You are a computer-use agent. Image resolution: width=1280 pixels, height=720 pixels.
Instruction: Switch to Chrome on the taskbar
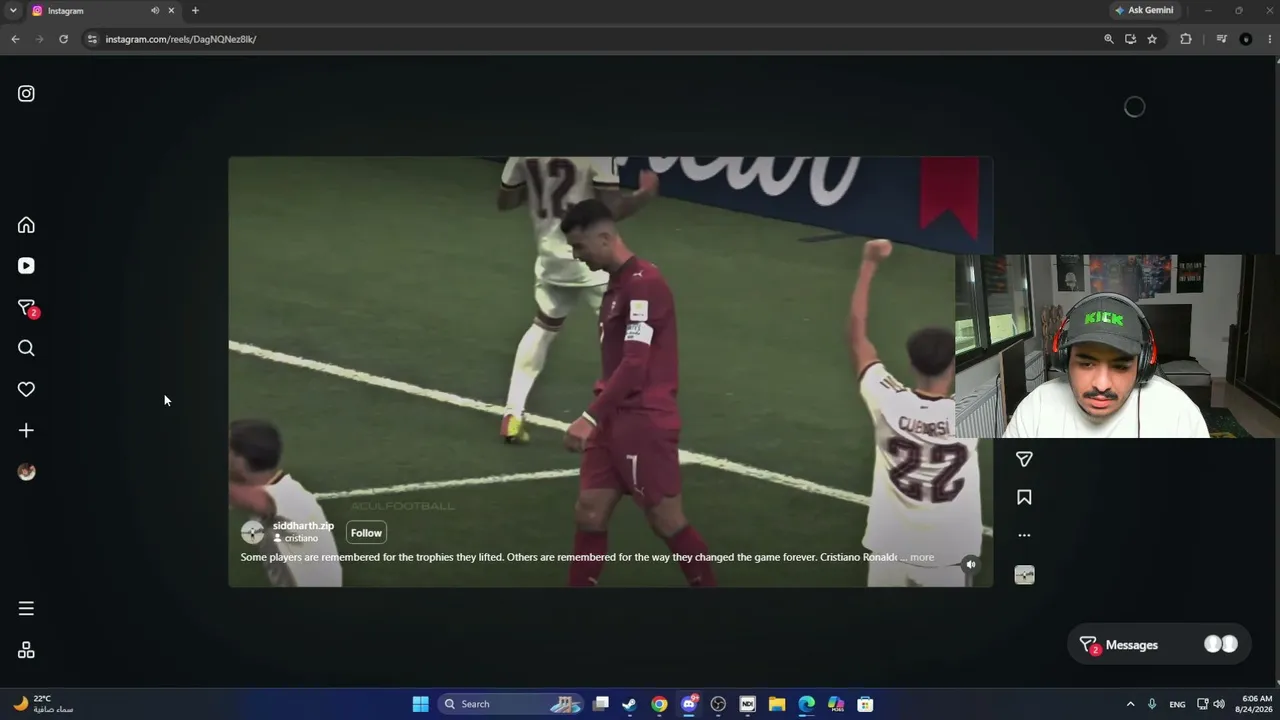click(x=659, y=704)
